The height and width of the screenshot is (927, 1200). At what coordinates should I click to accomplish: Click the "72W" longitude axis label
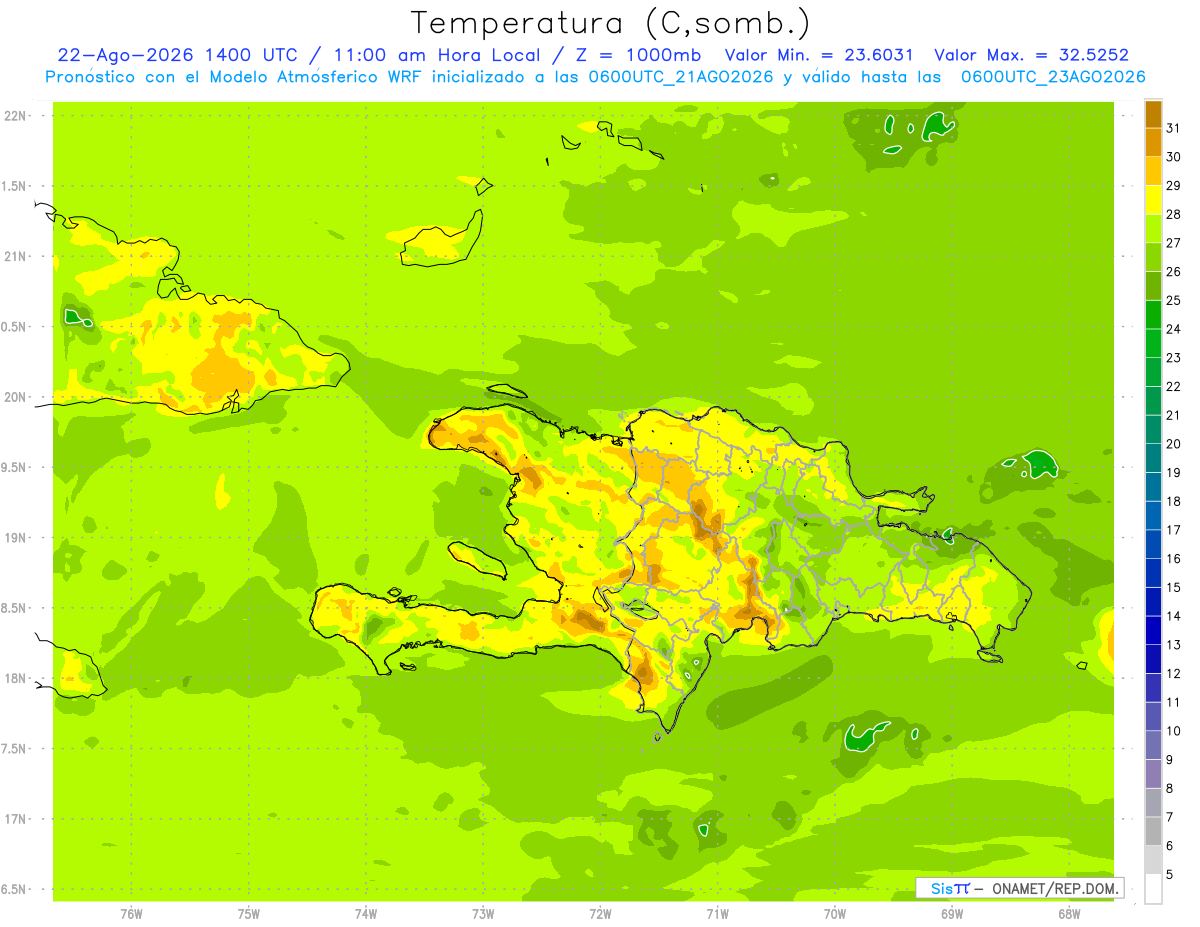pos(600,914)
